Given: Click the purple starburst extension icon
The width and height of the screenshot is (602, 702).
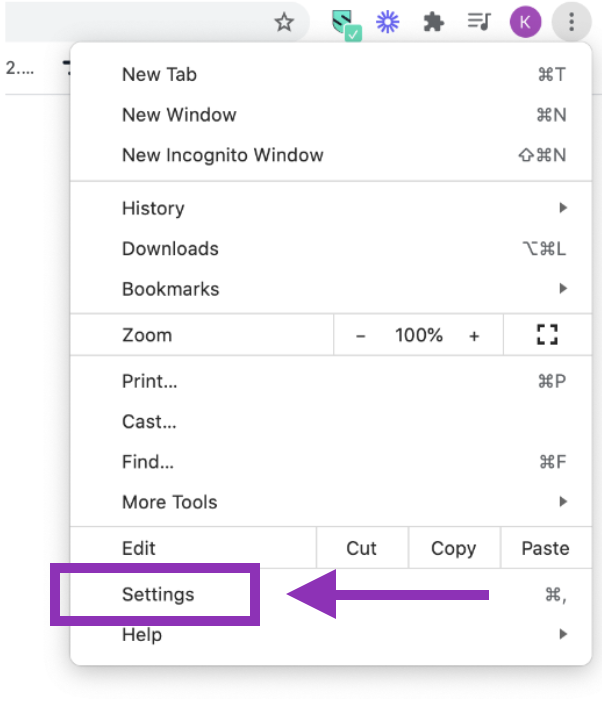Looking at the screenshot, I should 387,22.
